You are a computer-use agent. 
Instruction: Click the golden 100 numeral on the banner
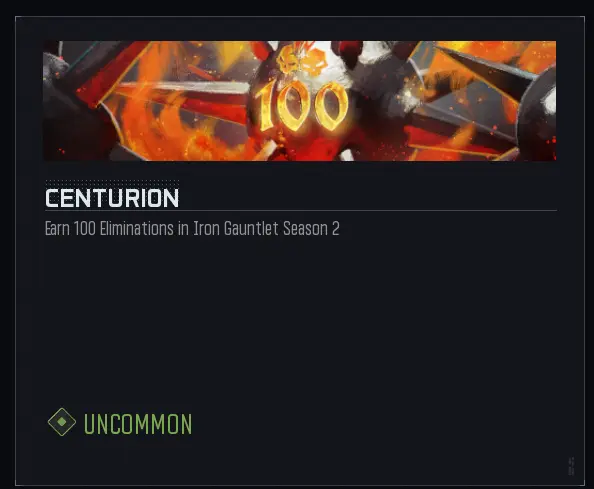pyautogui.click(x=302, y=107)
